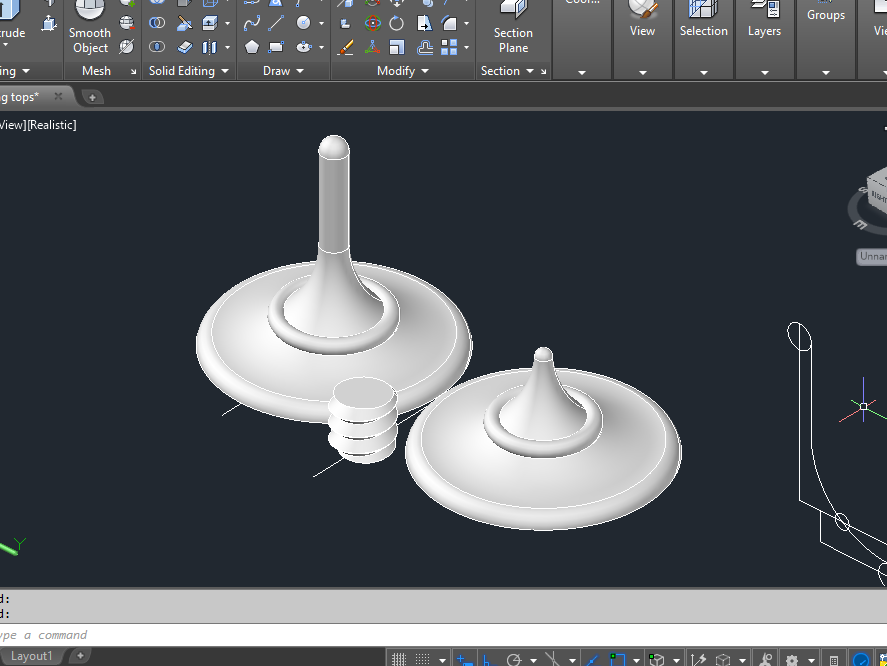Image resolution: width=887 pixels, height=666 pixels.
Task: Select the Less Smooth mesh icon
Action: click(x=127, y=23)
